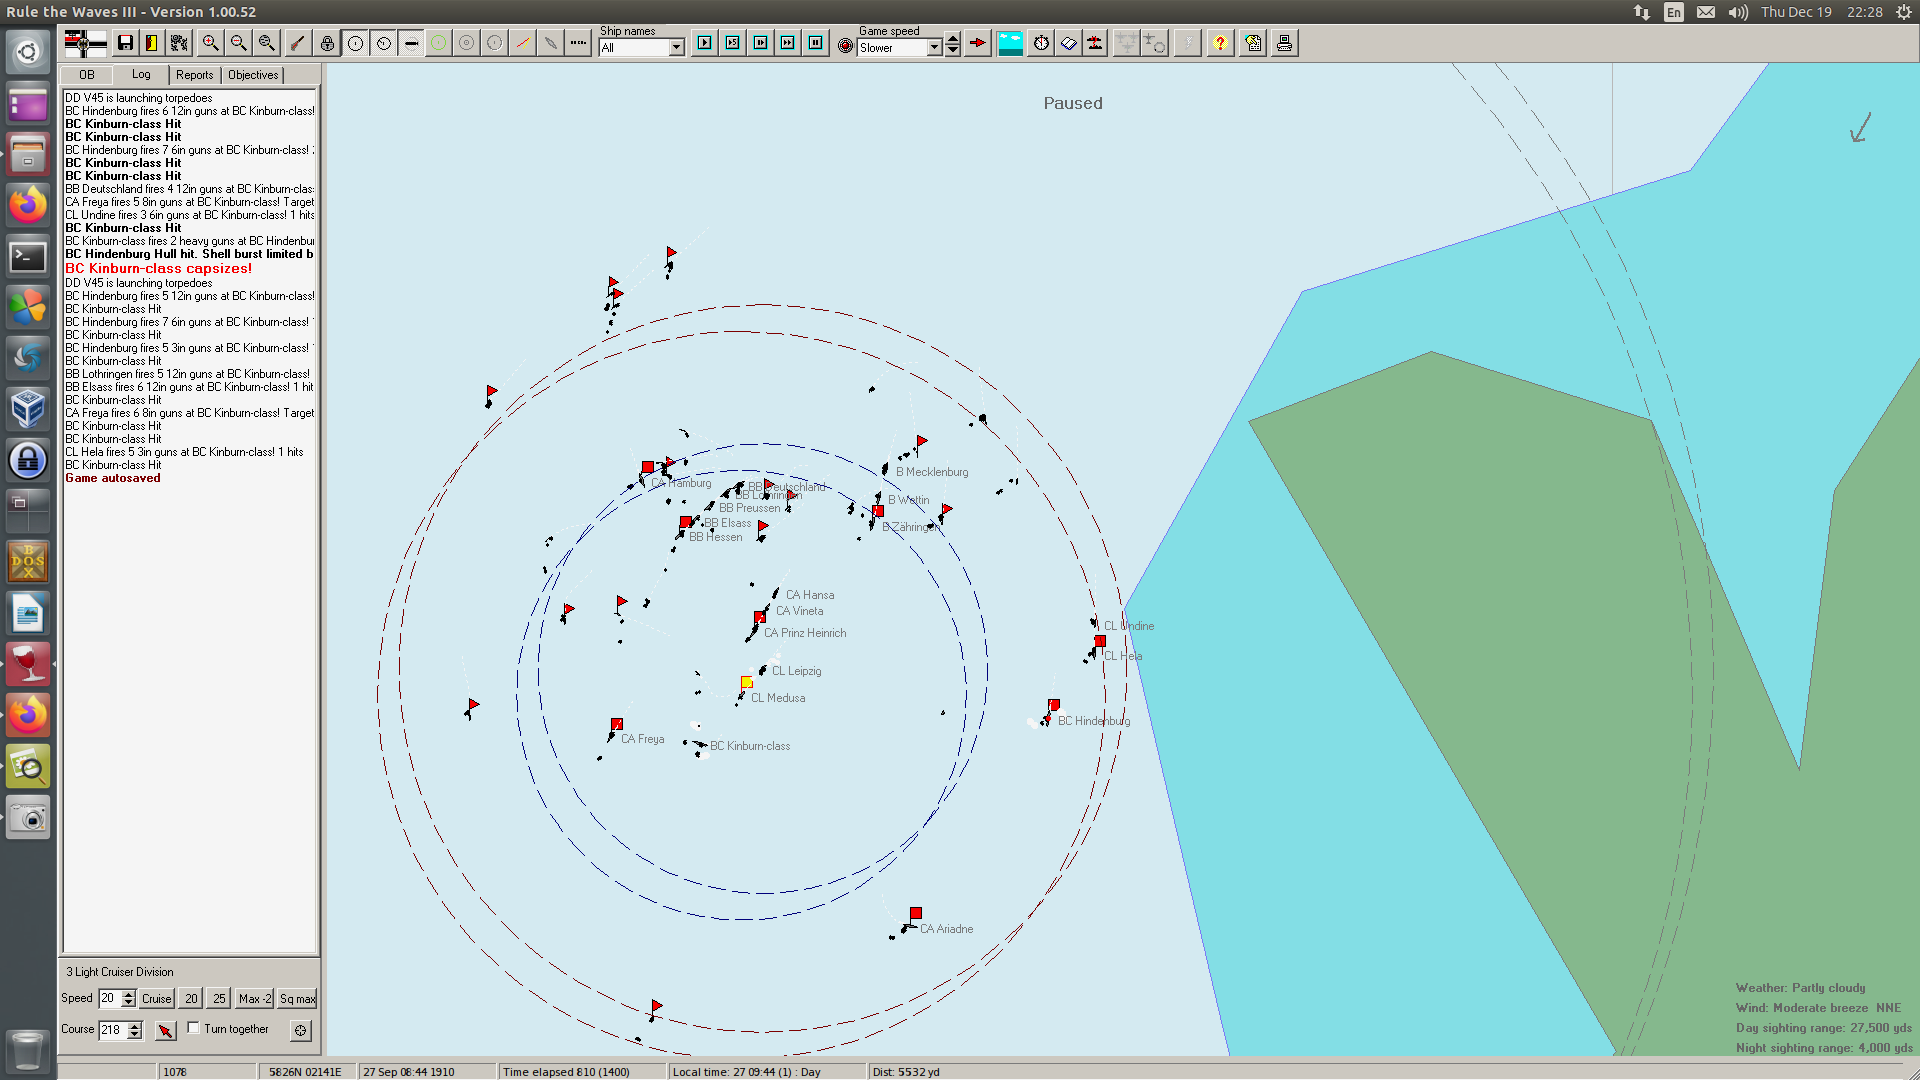Toggle the grey circle range button

[495, 43]
